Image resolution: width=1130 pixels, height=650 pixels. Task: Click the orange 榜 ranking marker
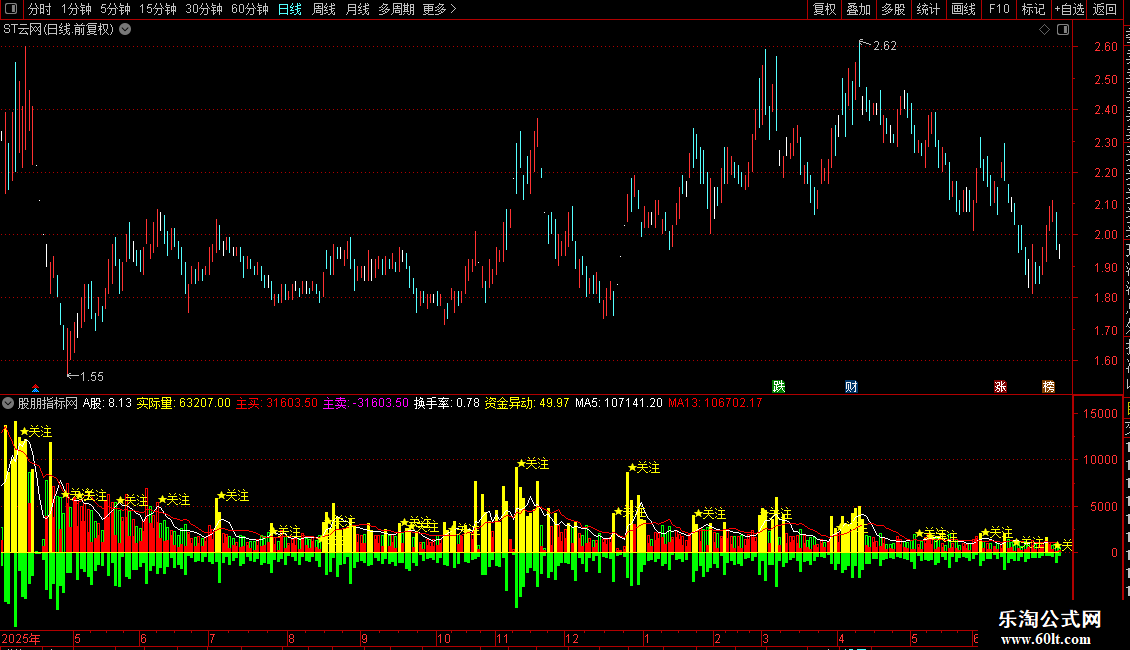1049,386
